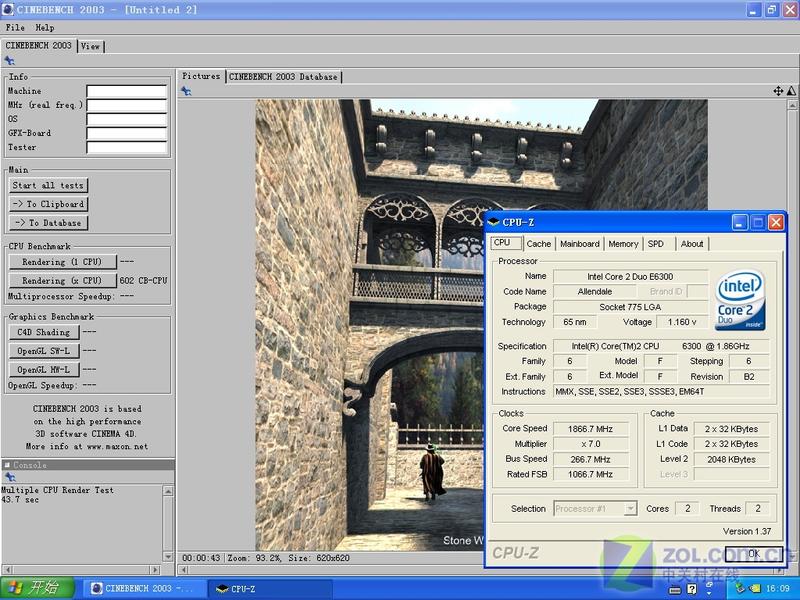Click the 16:09 system clock
The image size is (800, 600).
click(x=778, y=589)
